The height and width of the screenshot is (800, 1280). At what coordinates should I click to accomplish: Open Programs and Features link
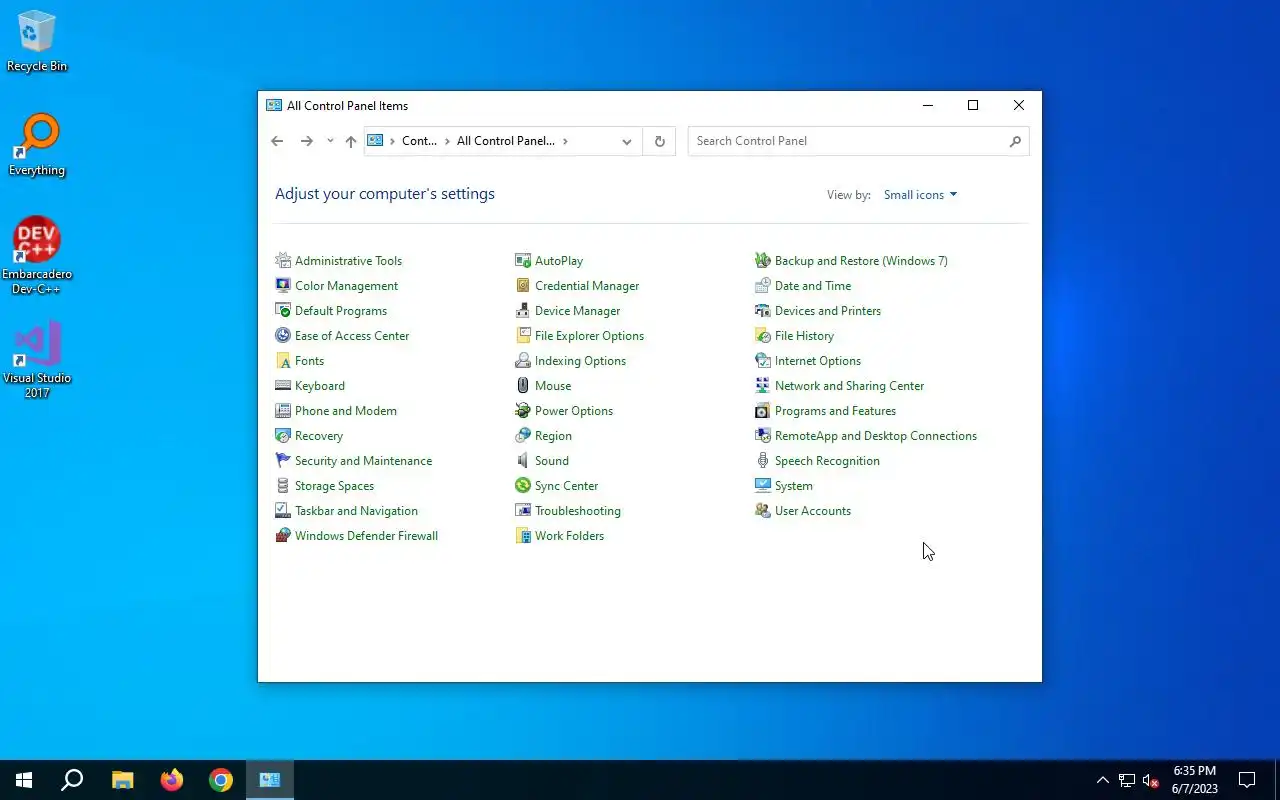[x=835, y=411]
